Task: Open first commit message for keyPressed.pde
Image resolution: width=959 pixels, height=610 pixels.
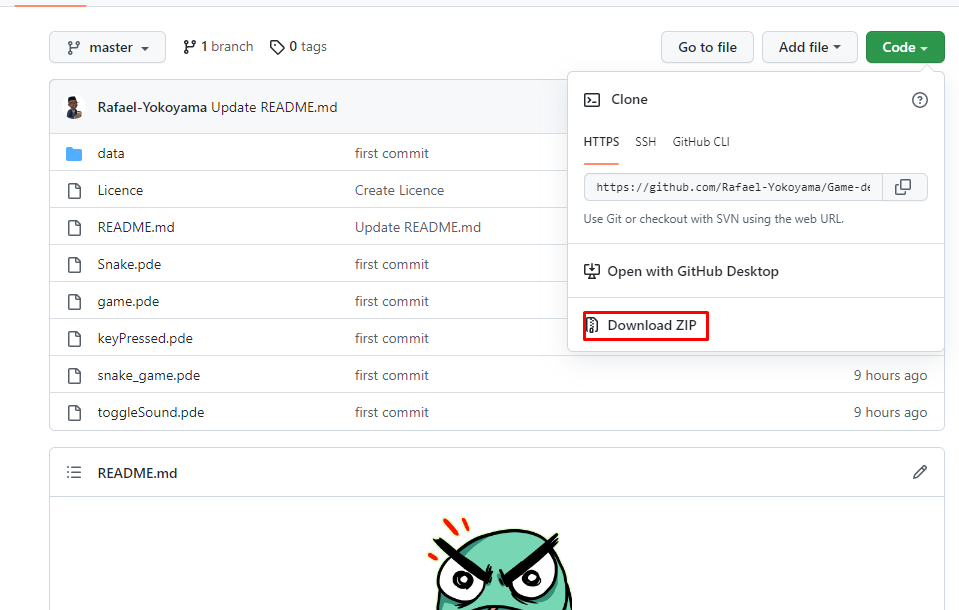Action: [391, 338]
